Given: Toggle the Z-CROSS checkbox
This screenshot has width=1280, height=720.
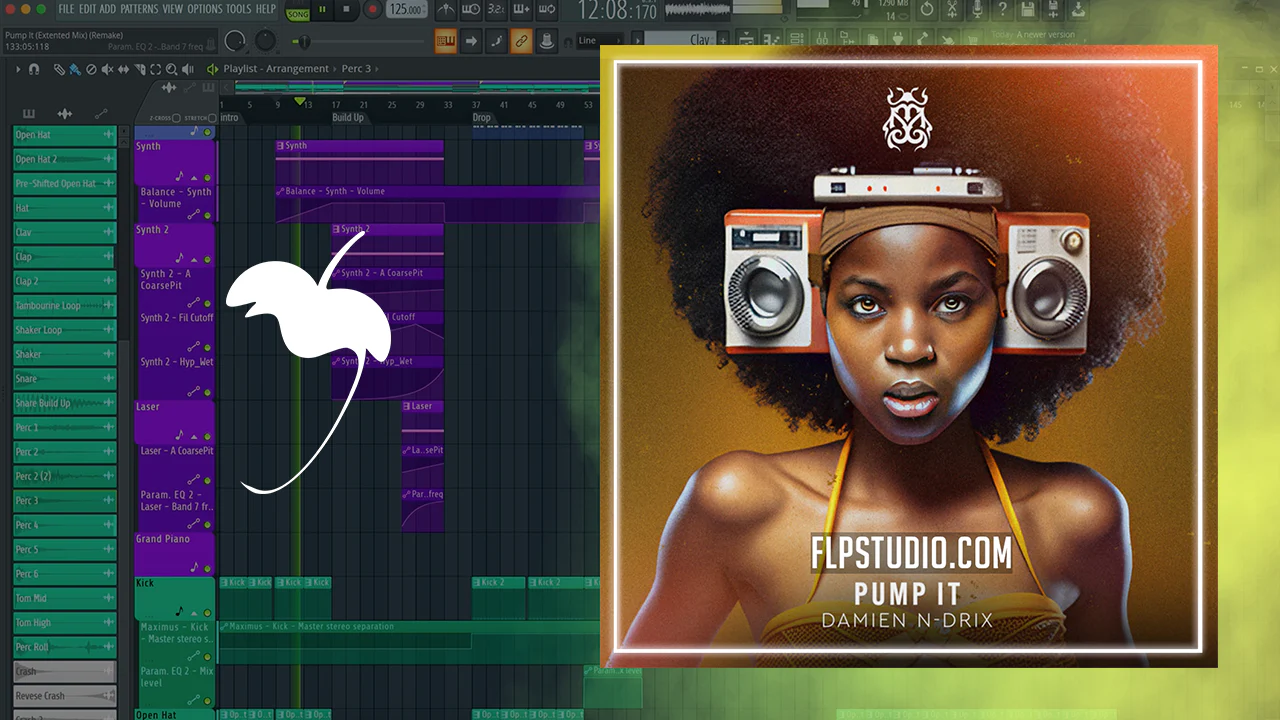Looking at the screenshot, I should tap(177, 118).
